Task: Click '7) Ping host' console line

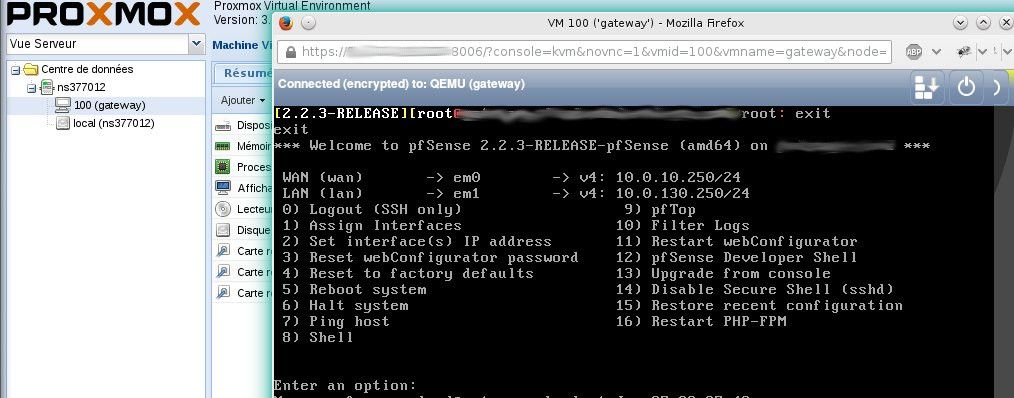Action: click(x=336, y=321)
